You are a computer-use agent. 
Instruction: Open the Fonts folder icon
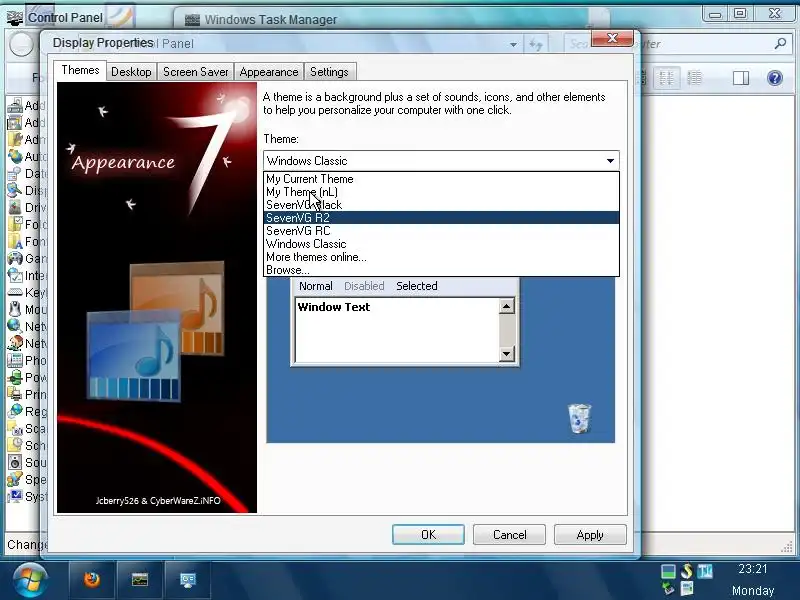click(15, 241)
